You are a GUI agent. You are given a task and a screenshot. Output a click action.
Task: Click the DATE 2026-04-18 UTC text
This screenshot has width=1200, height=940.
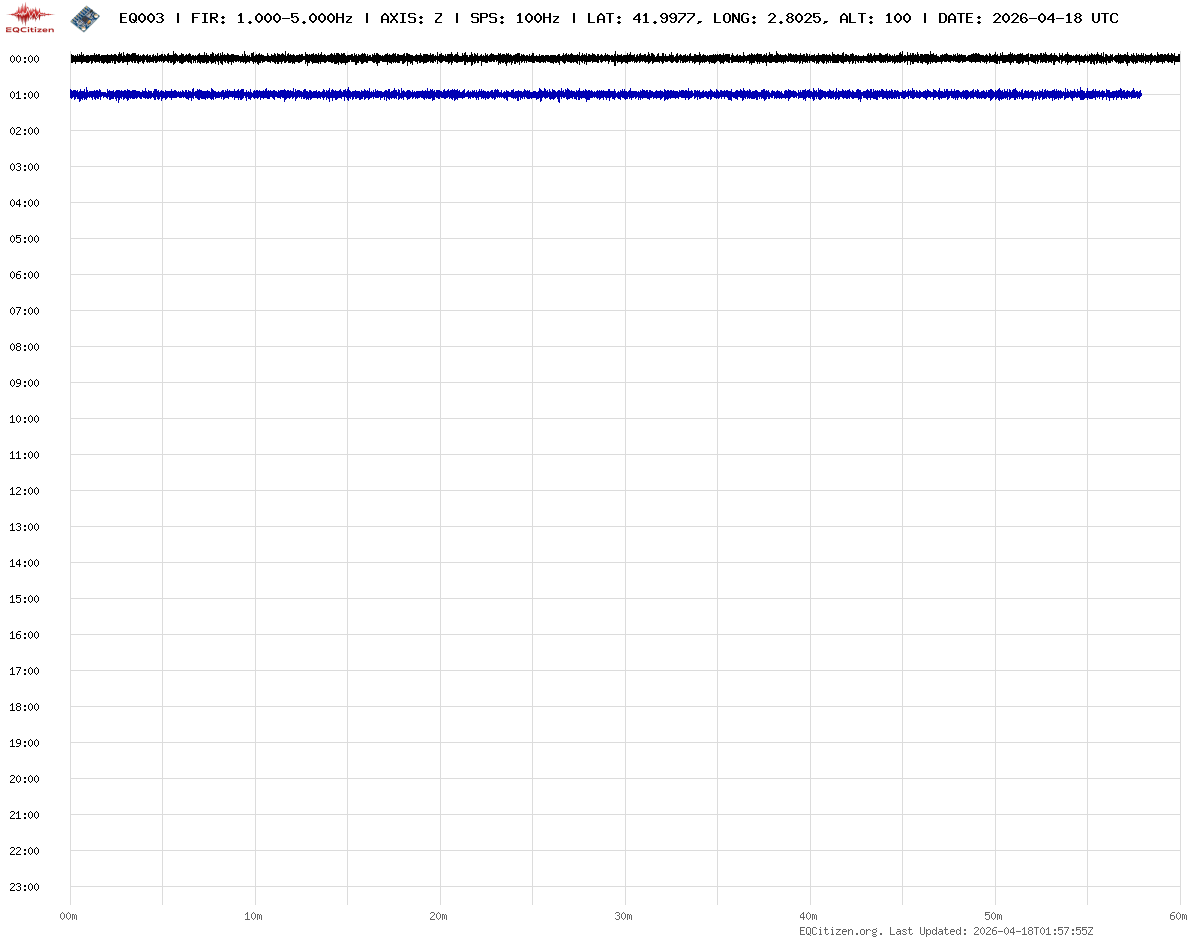tap(1028, 18)
